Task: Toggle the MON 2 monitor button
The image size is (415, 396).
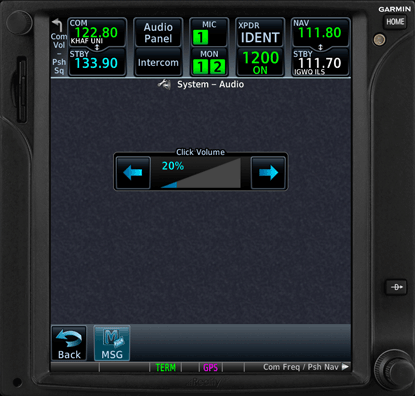Action: pyautogui.click(x=217, y=67)
